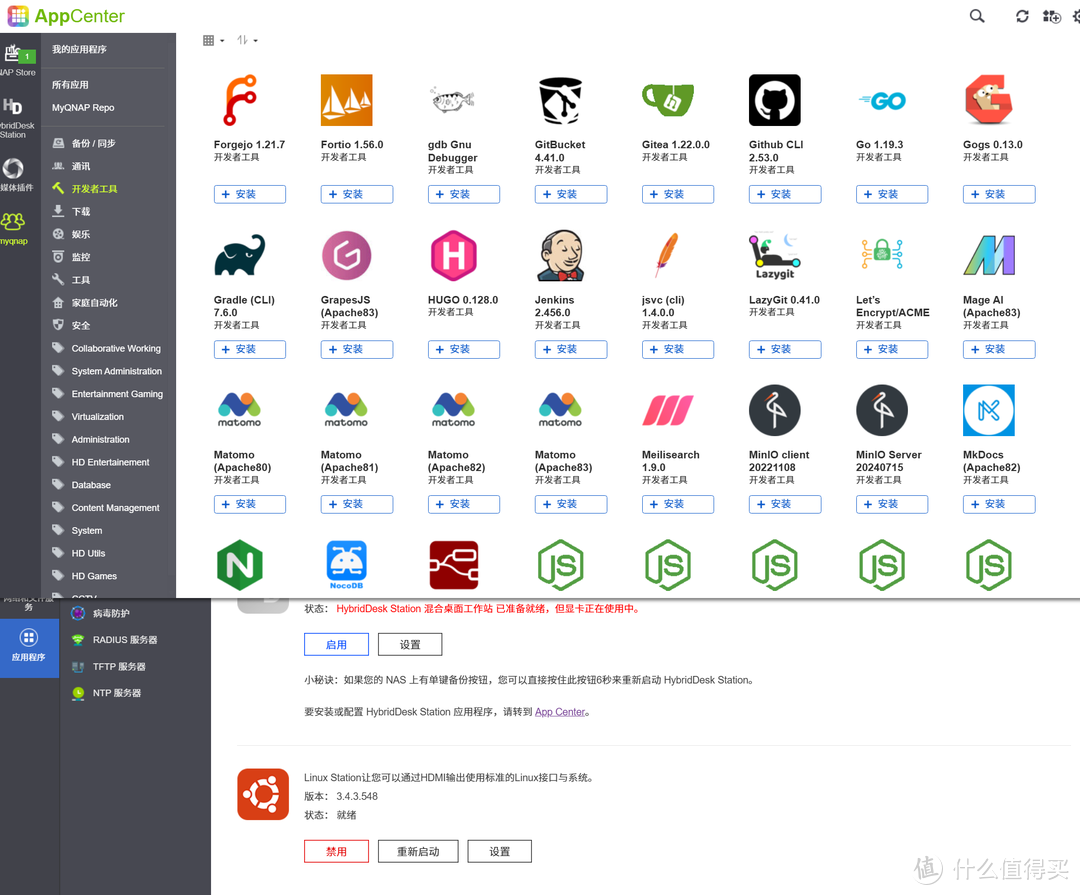Viewport: 1080px width, 895px height.
Task: Install Forgejo 1.21.7
Action: (x=249, y=194)
